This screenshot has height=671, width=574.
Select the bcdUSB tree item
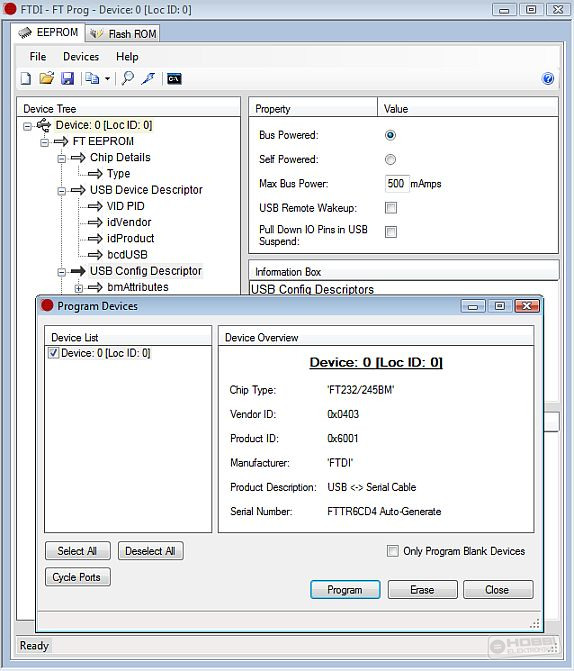pyautogui.click(x=127, y=255)
